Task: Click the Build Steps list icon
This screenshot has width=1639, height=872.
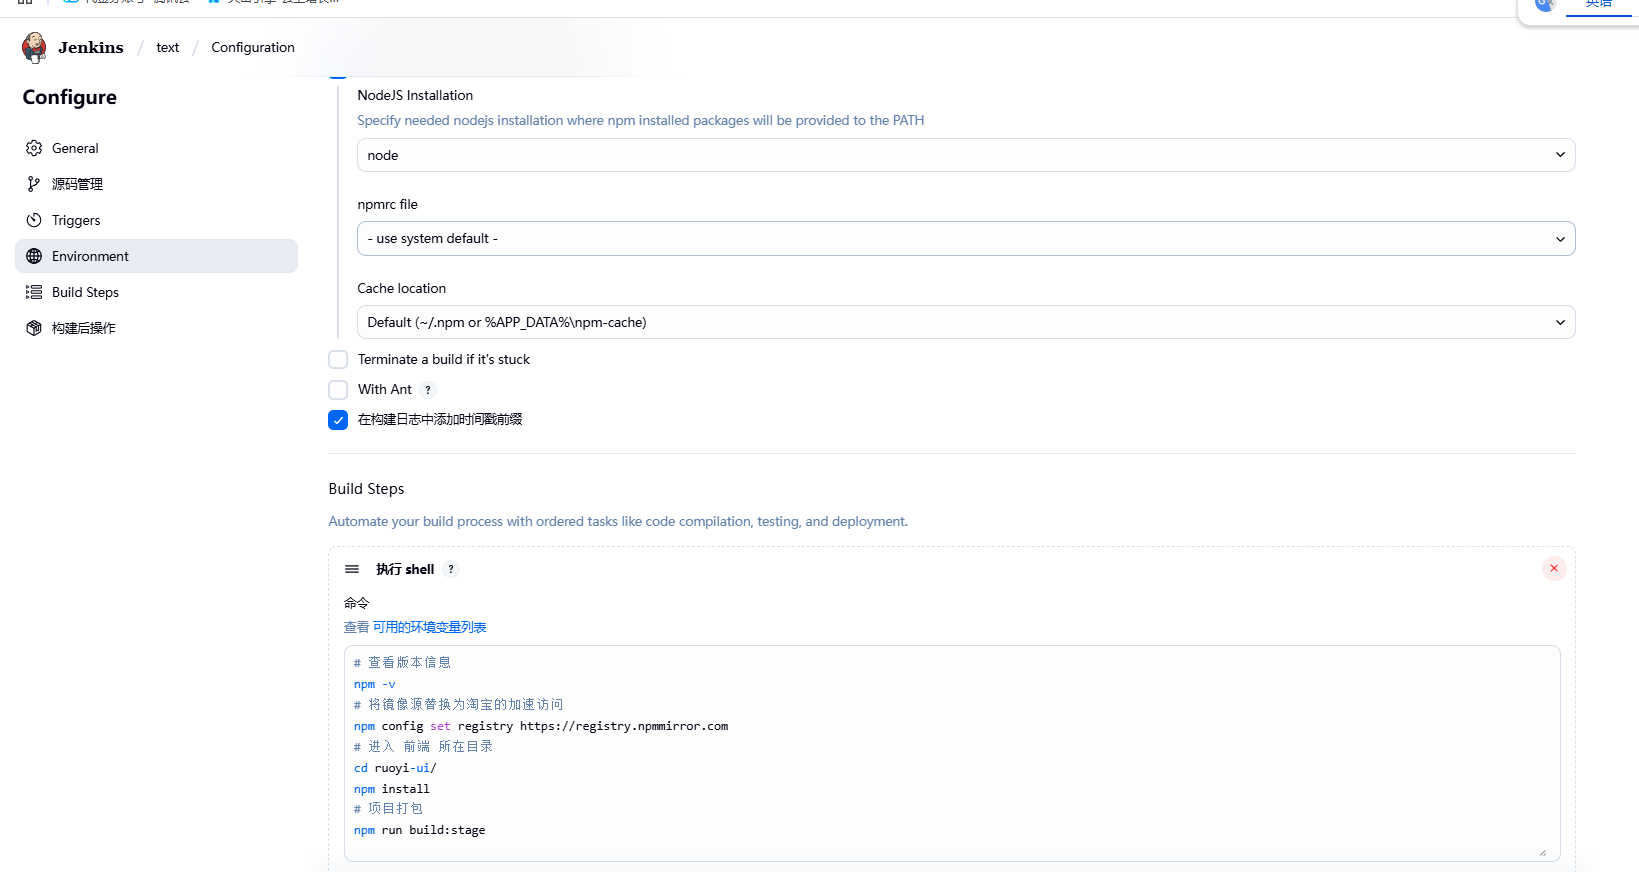Action: click(x=34, y=292)
